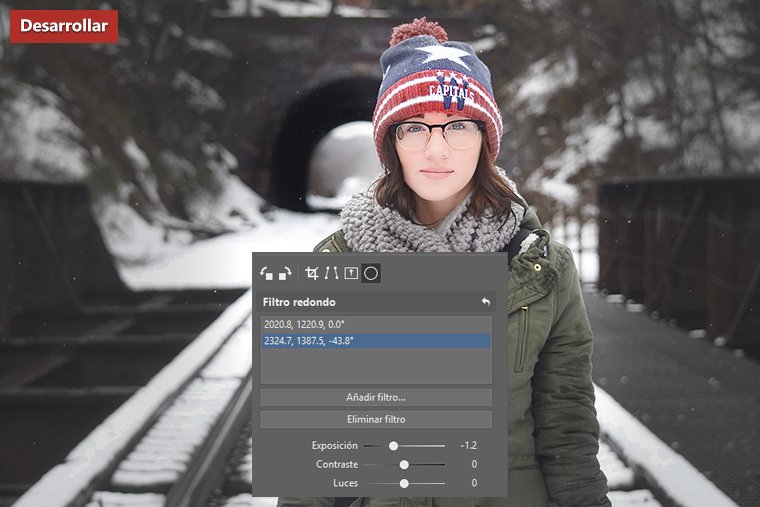The width and height of the screenshot is (760, 507).
Task: Click the Luces label
Action: point(345,483)
